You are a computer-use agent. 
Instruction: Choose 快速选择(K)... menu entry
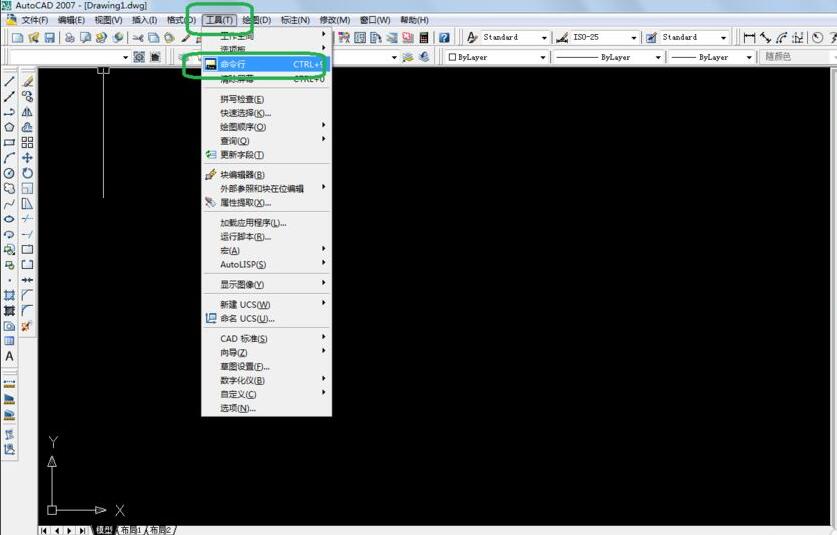pos(266,113)
